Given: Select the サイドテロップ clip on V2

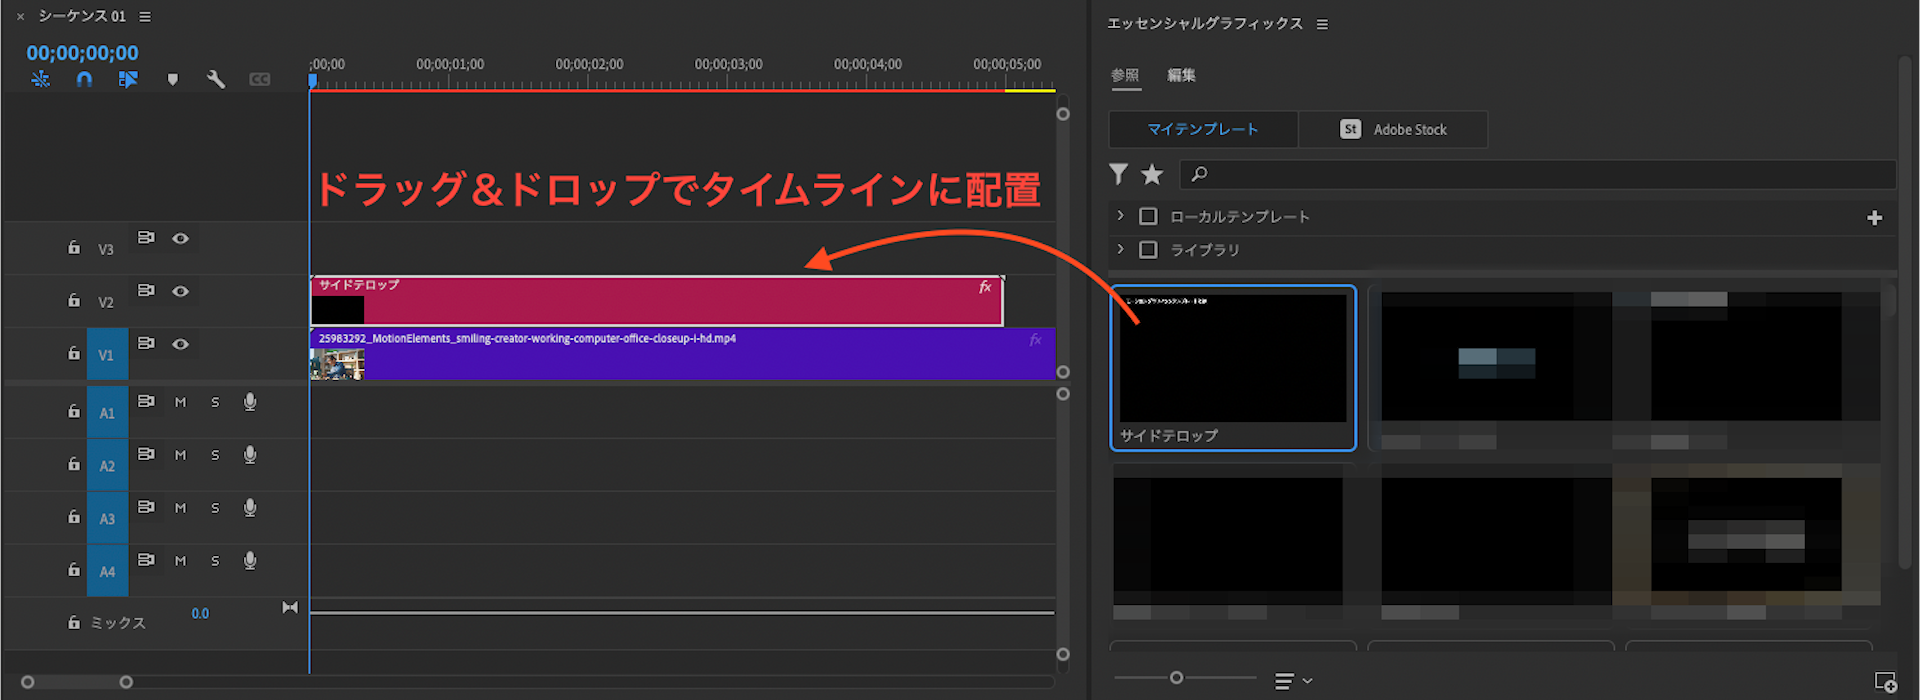Looking at the screenshot, I should (x=657, y=301).
